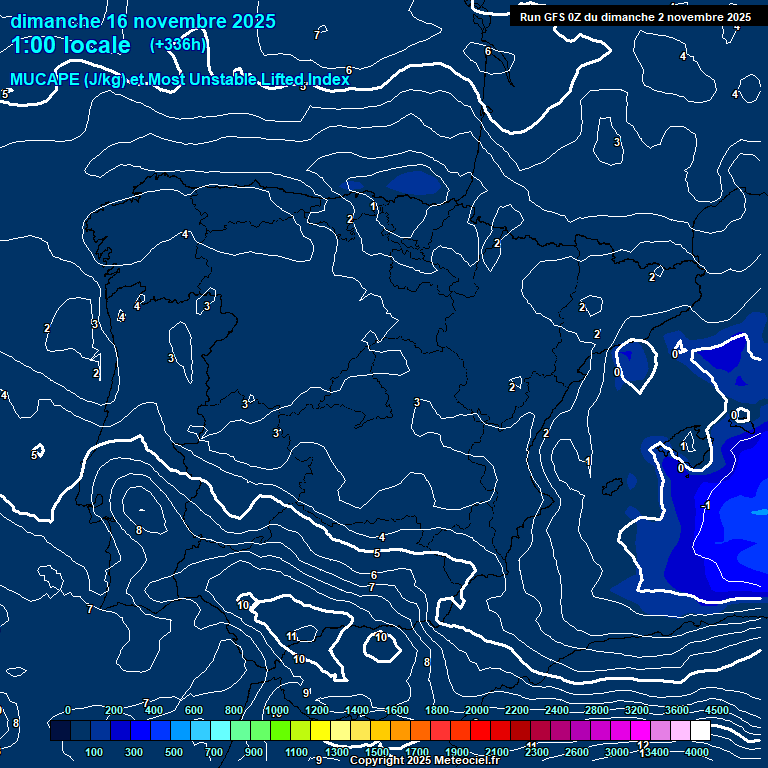Screen dimensions: 768x768
Task: Click the '2000' legend scale label
Action: (477, 710)
